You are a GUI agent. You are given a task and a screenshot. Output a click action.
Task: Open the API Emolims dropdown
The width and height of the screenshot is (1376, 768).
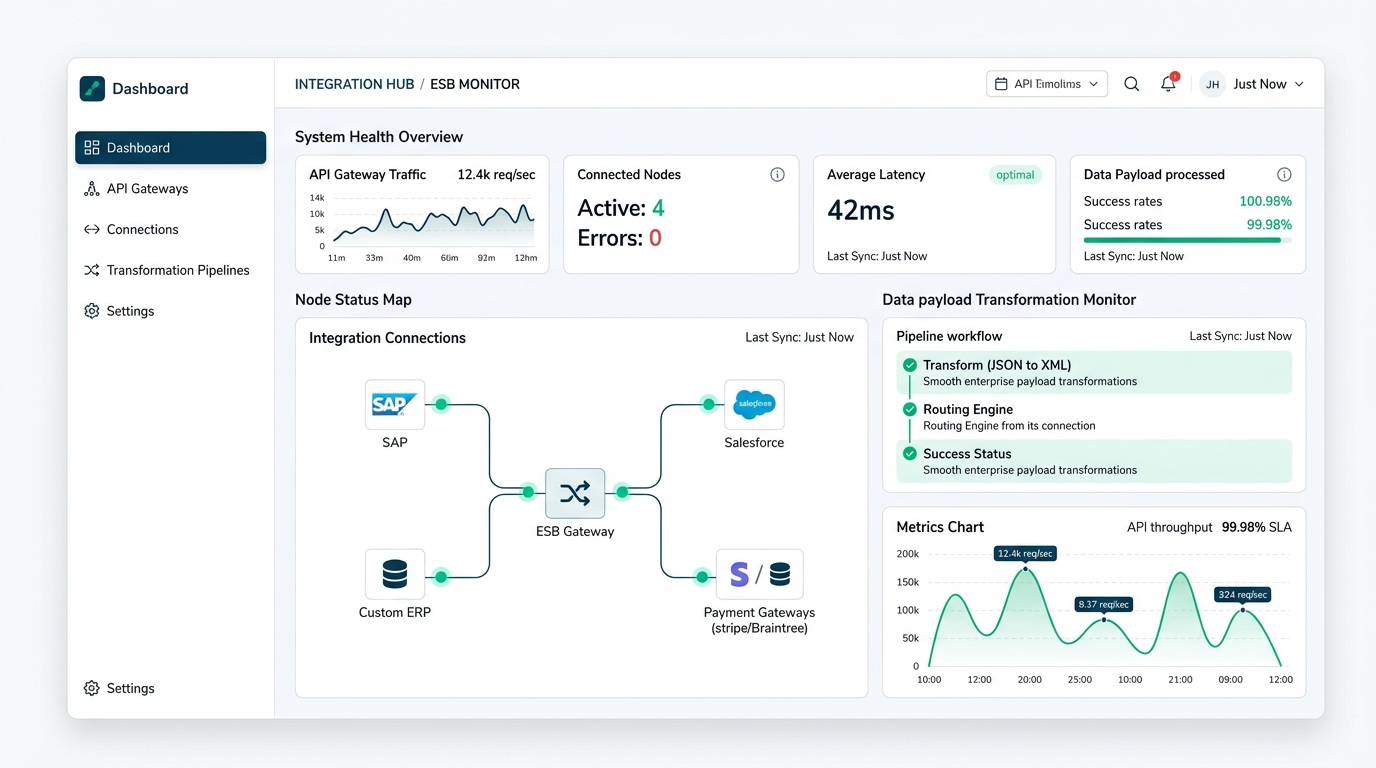click(1047, 84)
